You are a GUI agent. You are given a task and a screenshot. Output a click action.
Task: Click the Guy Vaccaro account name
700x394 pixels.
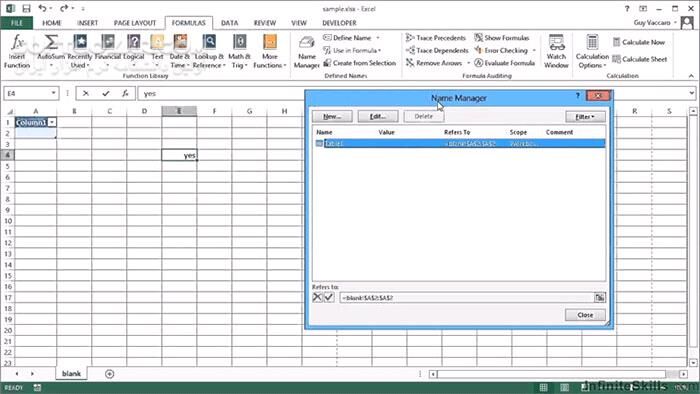[x=652, y=22]
